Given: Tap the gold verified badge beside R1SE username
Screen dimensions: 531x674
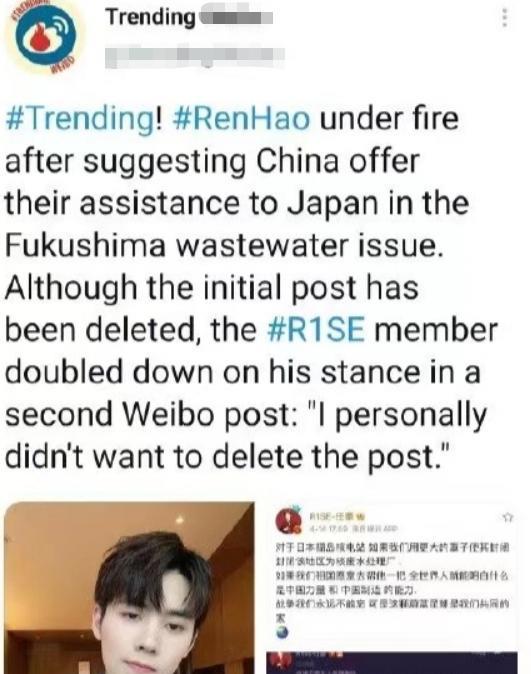Looking at the screenshot, I should 361,516.
